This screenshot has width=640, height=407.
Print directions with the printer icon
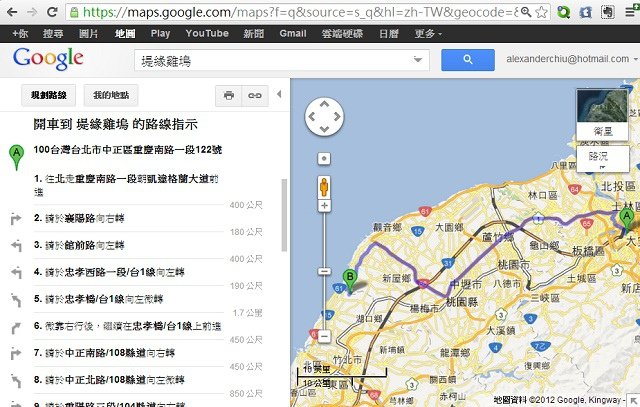(x=229, y=96)
